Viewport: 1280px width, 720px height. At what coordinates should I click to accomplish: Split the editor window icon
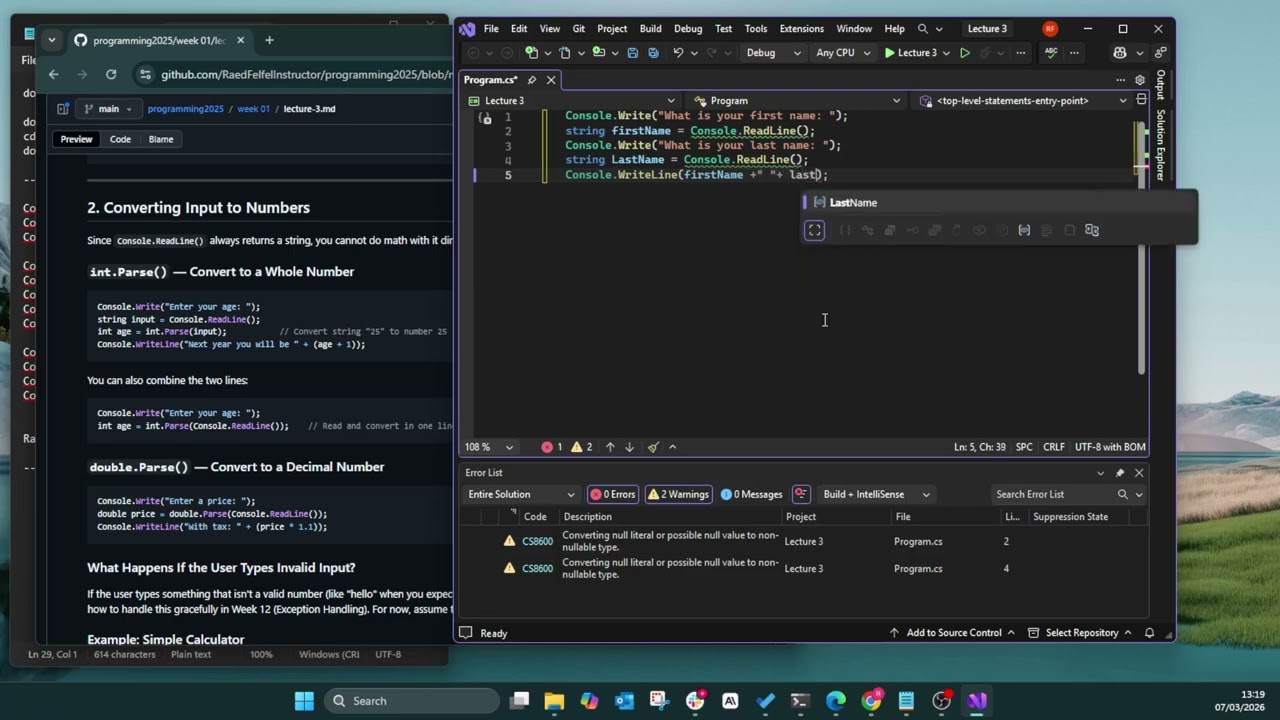(x=1141, y=101)
